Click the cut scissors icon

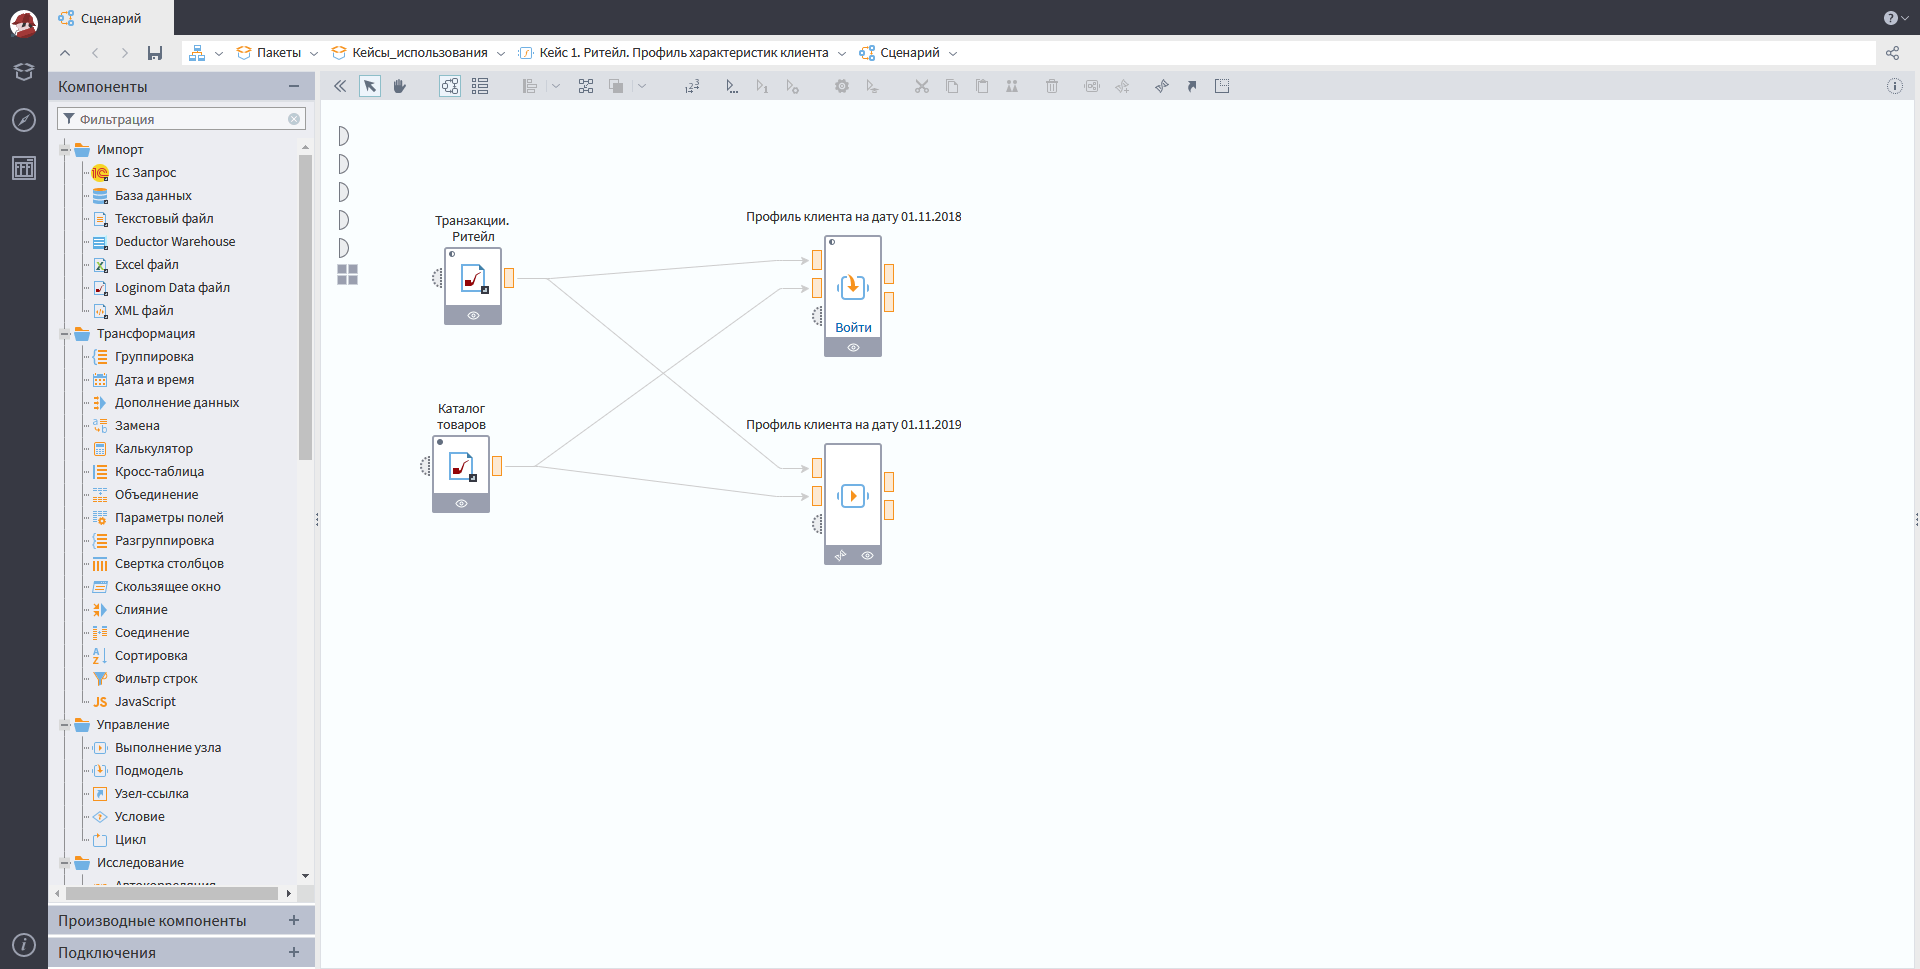[922, 86]
